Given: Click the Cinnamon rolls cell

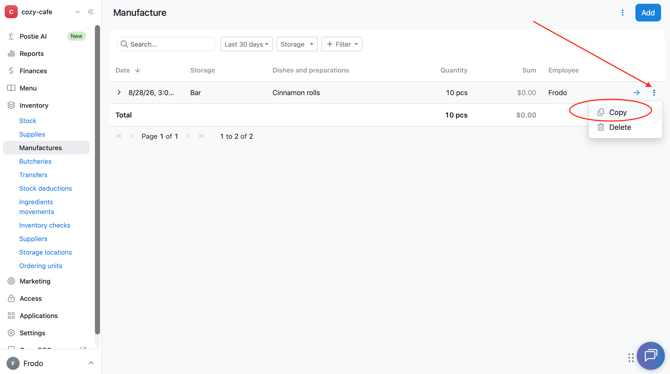Looking at the screenshot, I should tap(296, 93).
